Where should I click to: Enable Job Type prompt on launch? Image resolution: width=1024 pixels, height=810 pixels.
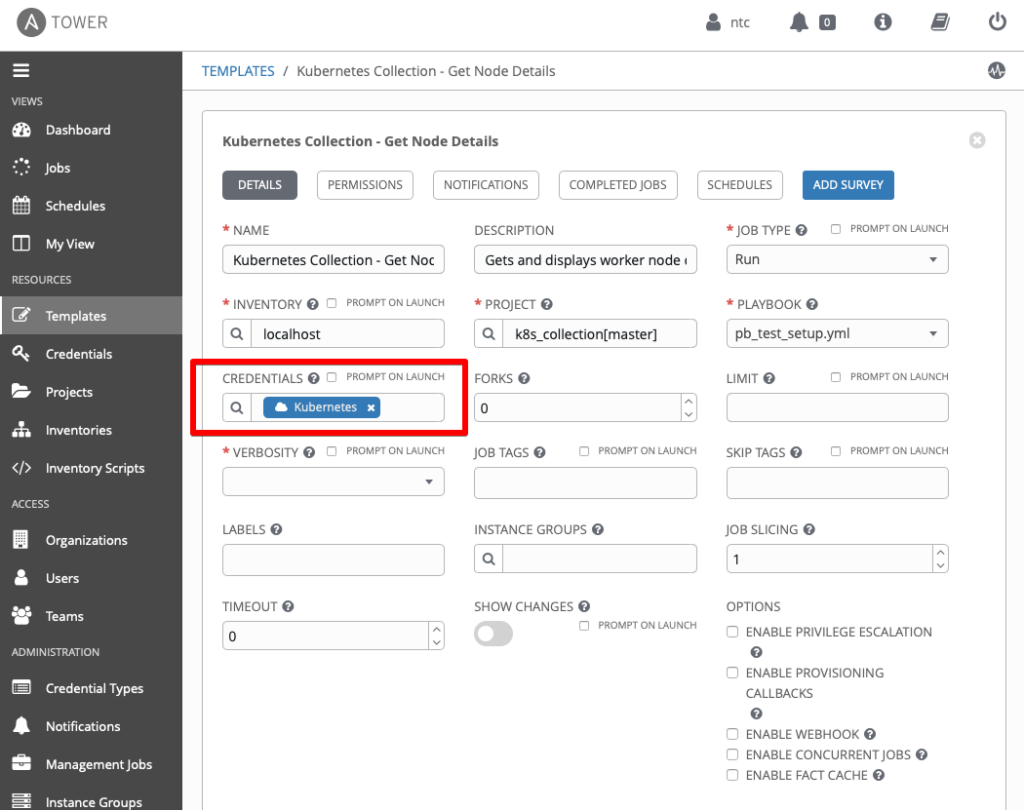coord(835,229)
